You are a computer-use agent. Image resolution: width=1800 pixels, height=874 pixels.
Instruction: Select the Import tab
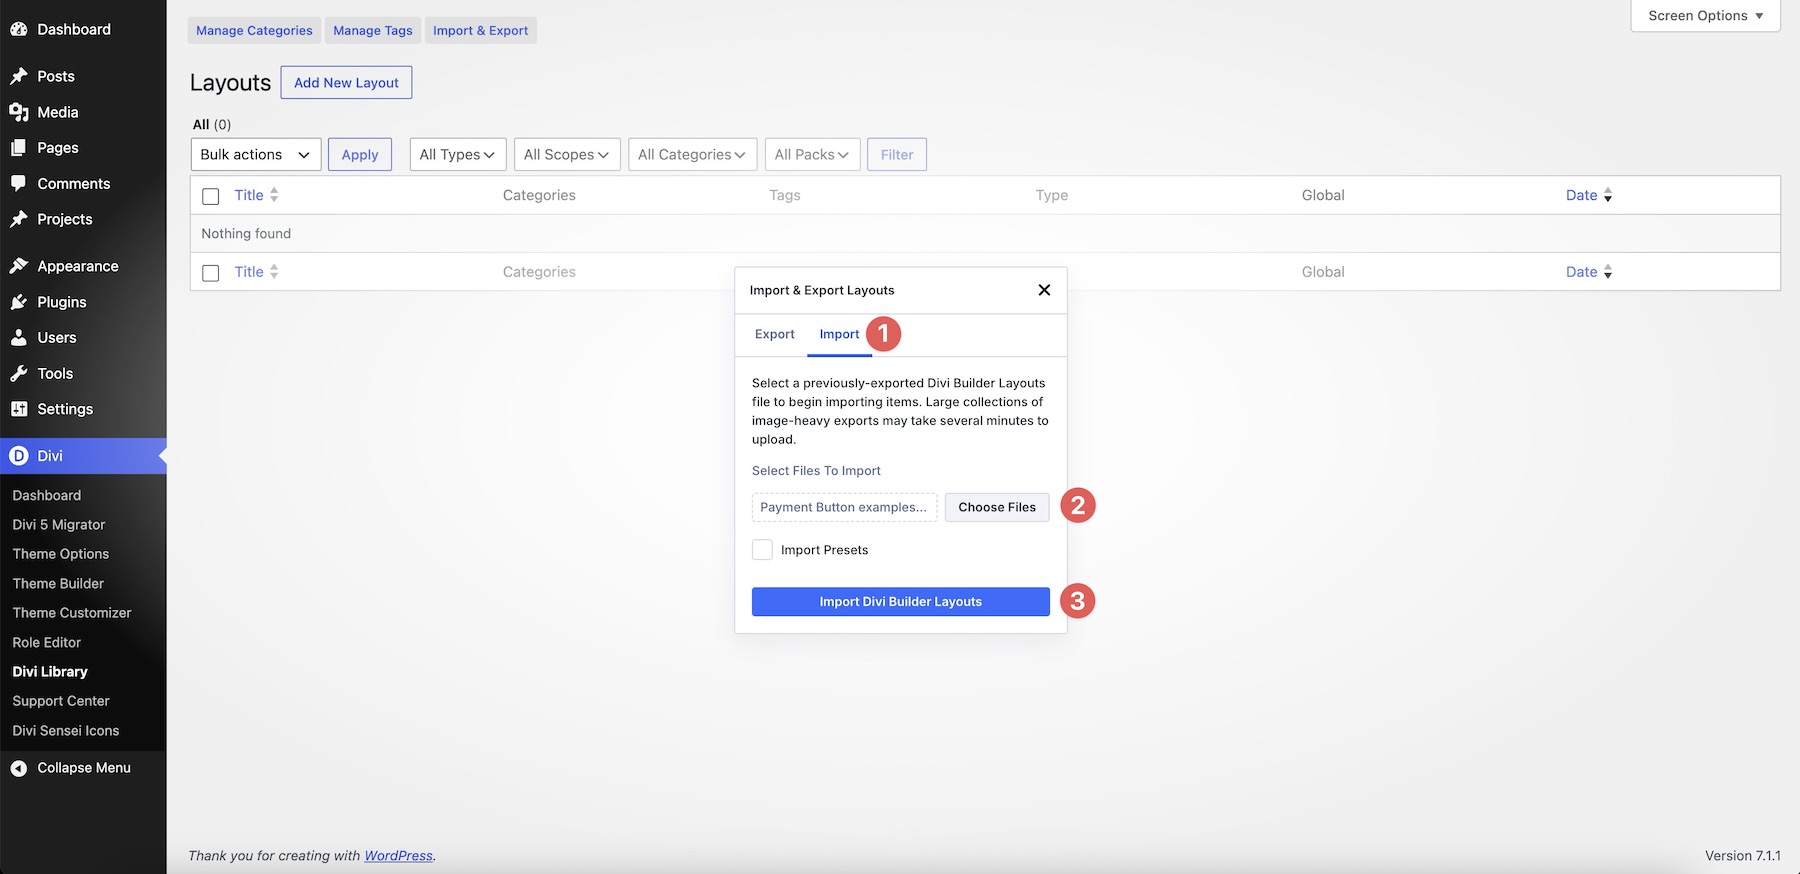(x=839, y=334)
